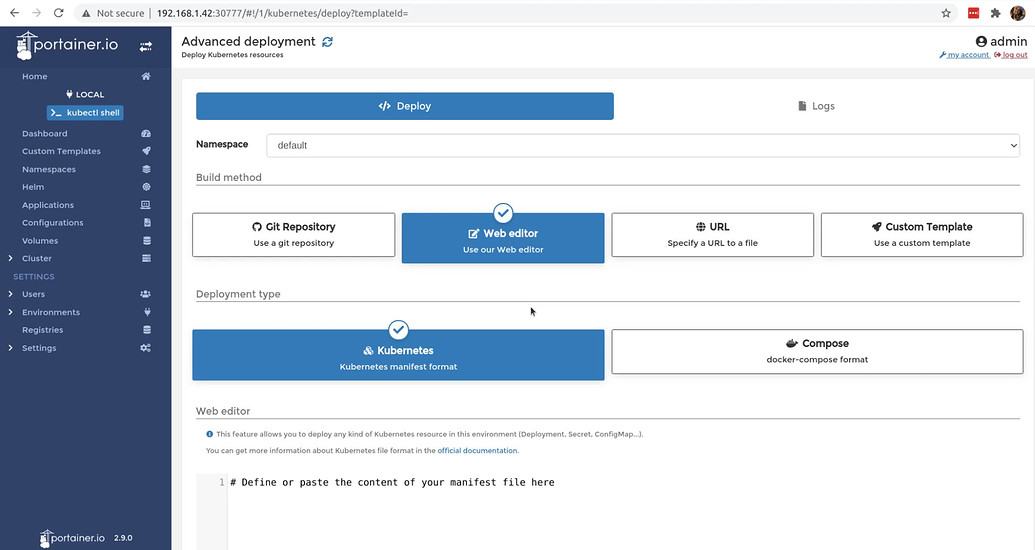
Task: Click the log out link
Action: click(1011, 55)
